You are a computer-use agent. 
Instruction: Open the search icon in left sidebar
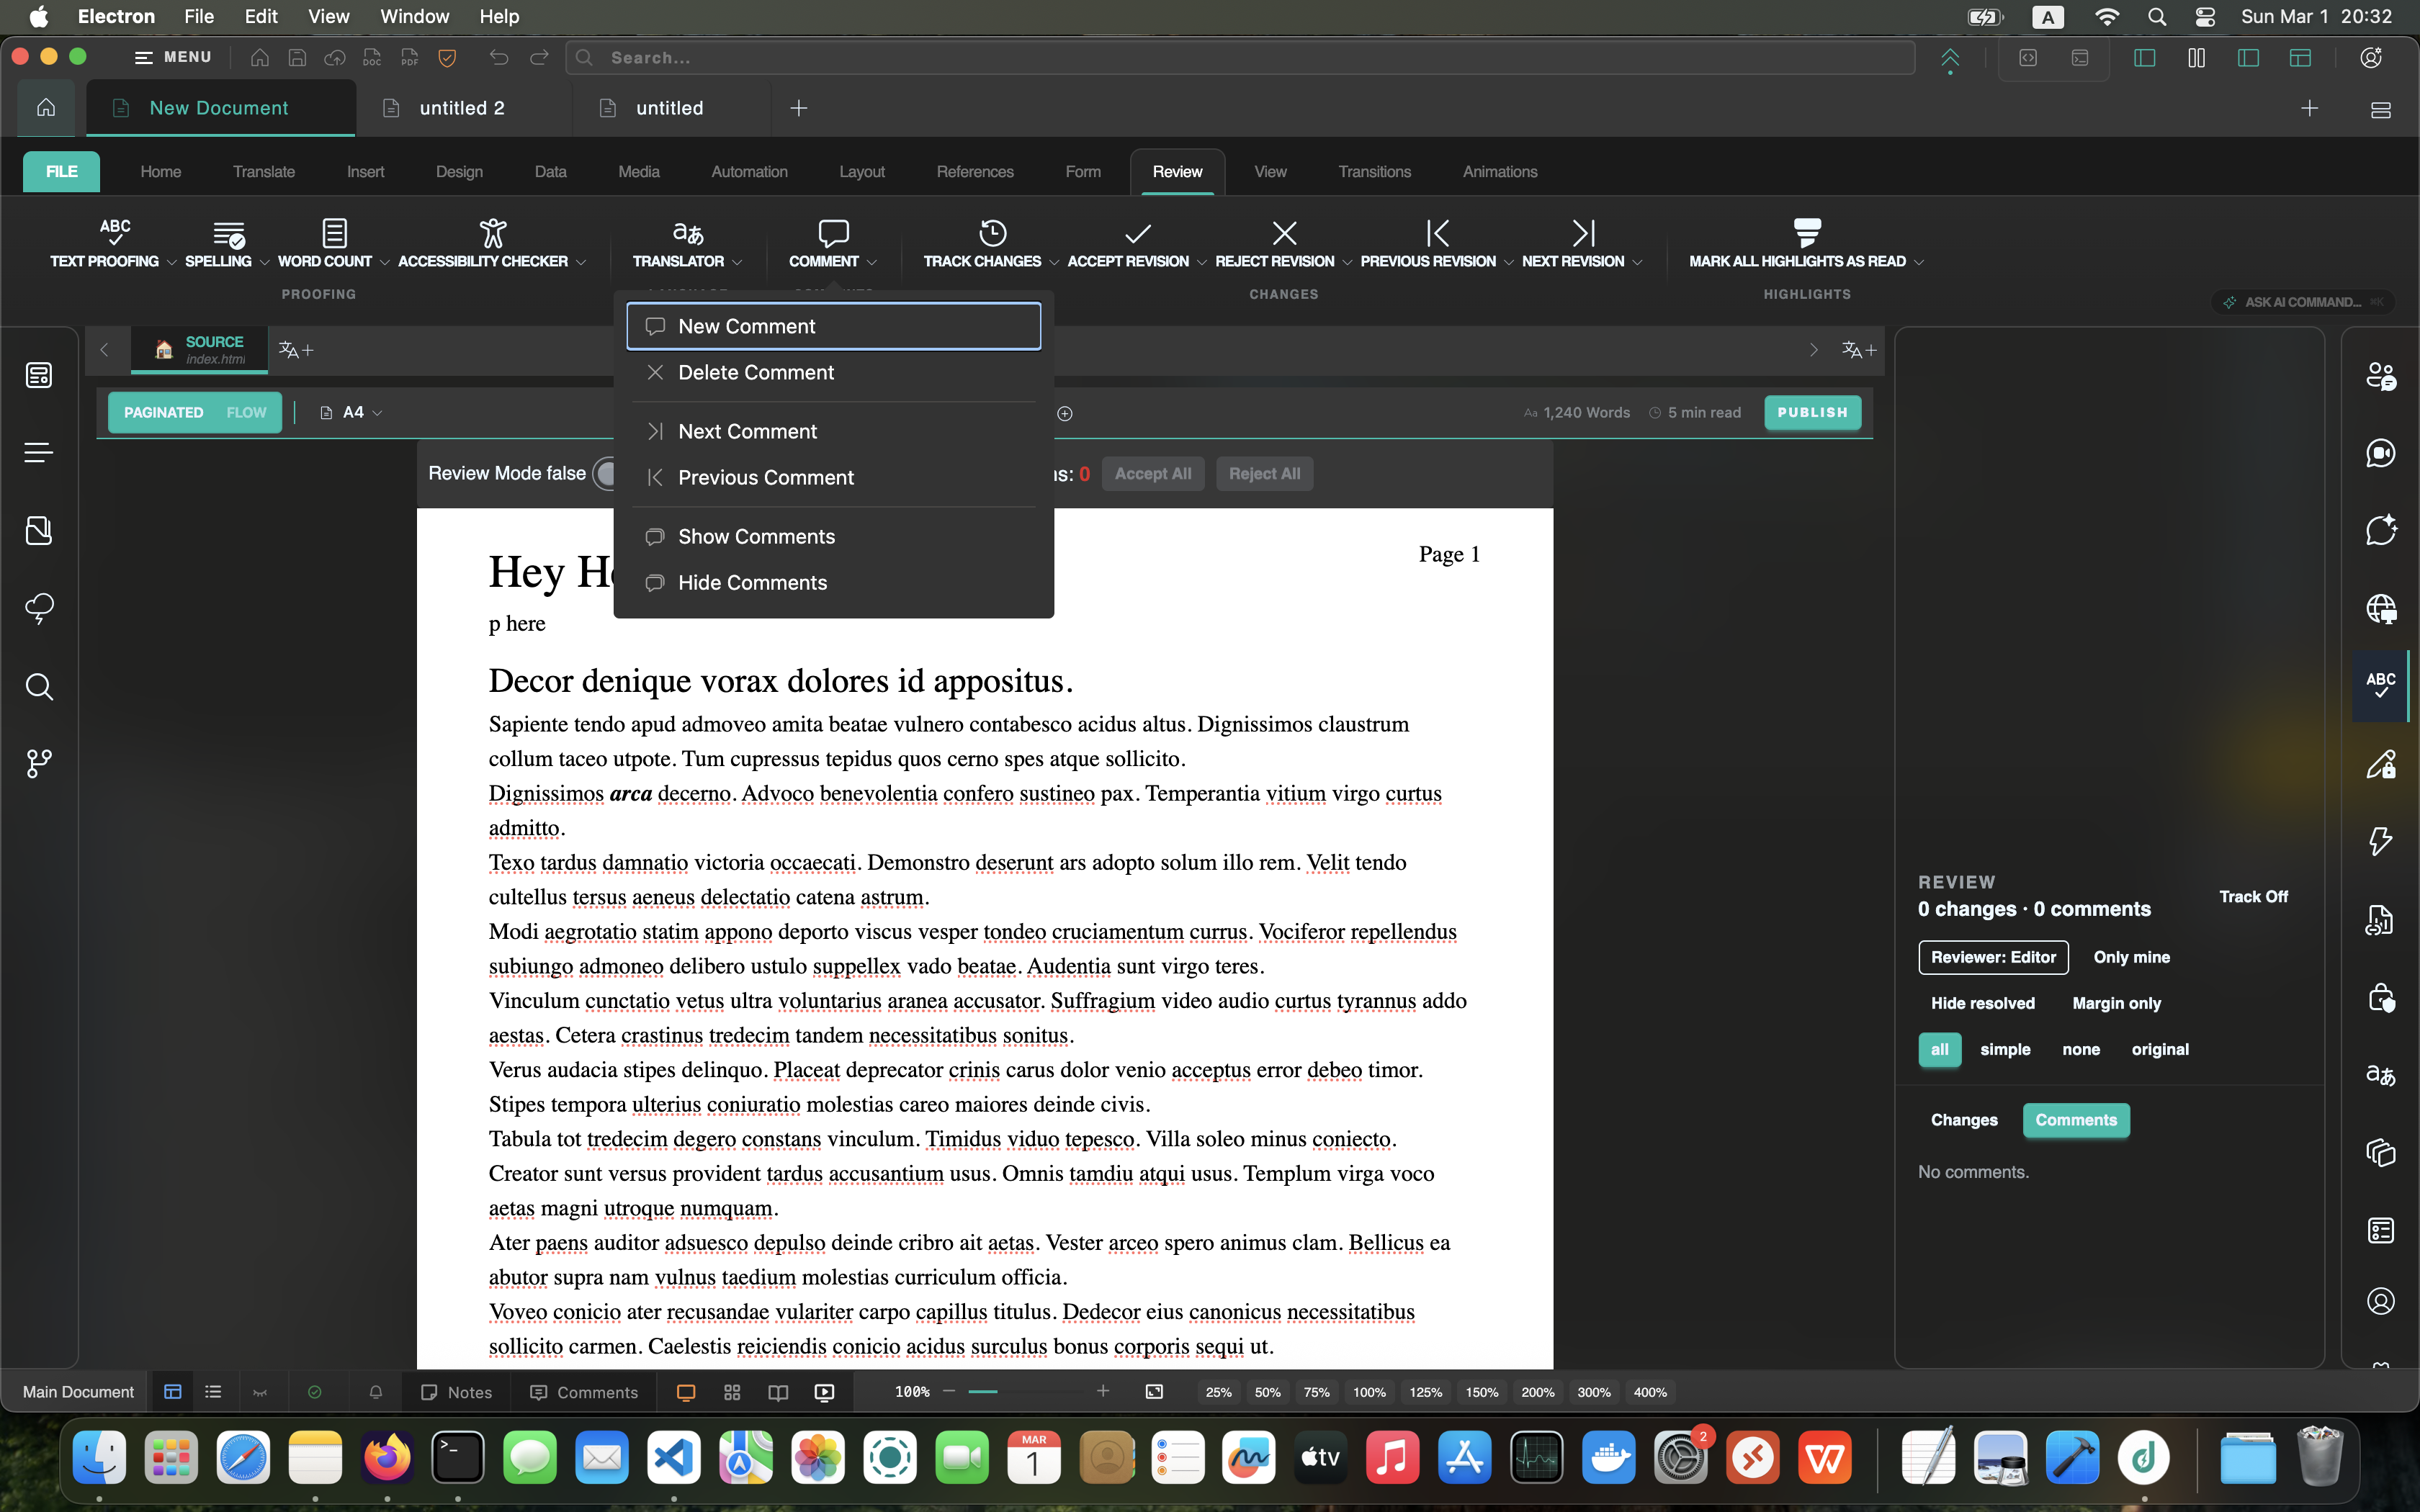39,687
